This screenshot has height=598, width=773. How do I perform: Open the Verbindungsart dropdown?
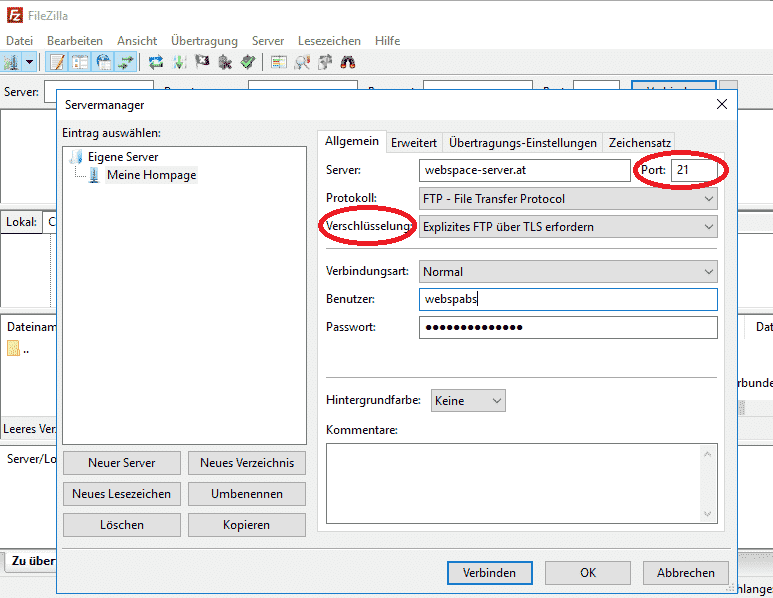point(567,271)
